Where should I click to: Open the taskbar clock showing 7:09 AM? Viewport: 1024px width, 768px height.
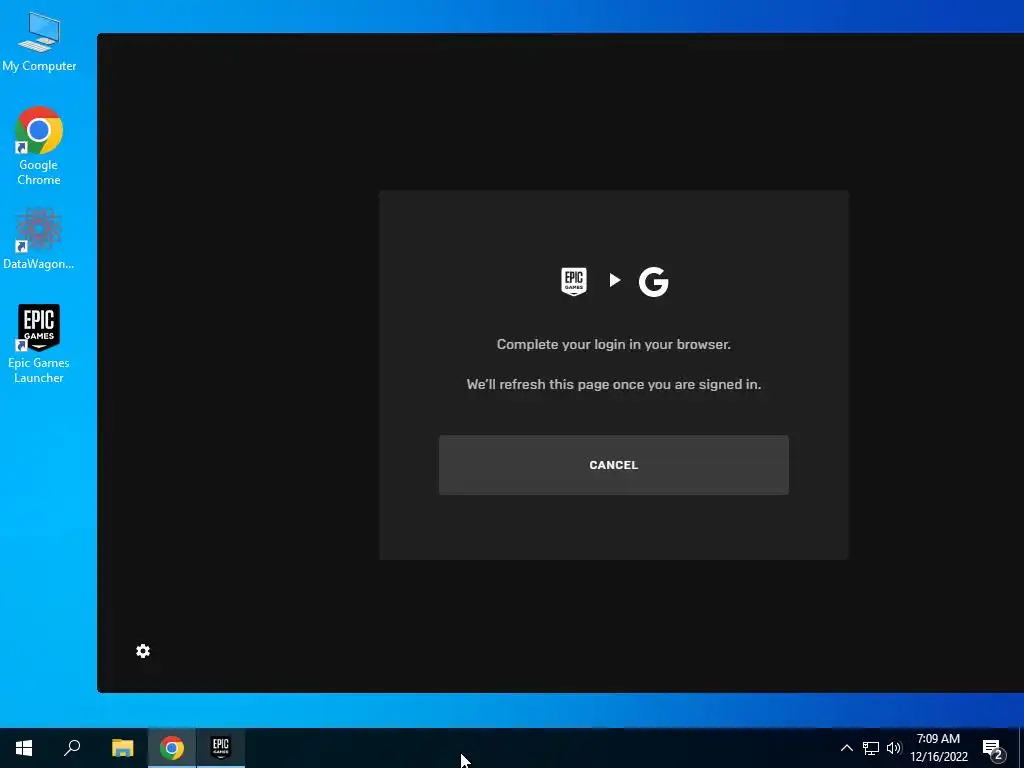(x=938, y=748)
